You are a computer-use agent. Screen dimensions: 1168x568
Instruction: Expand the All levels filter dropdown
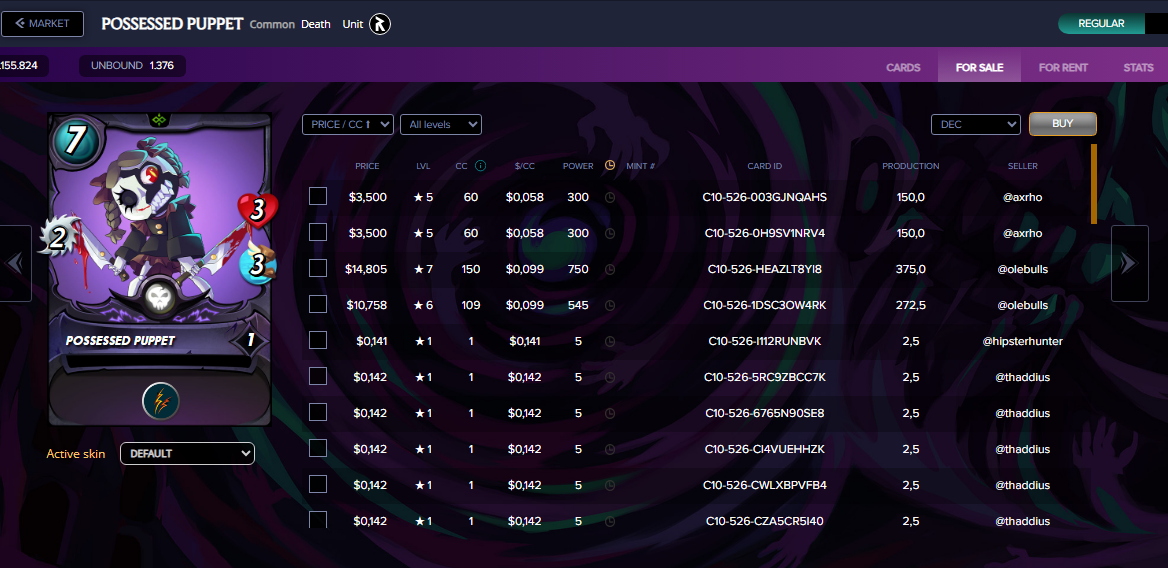(440, 124)
